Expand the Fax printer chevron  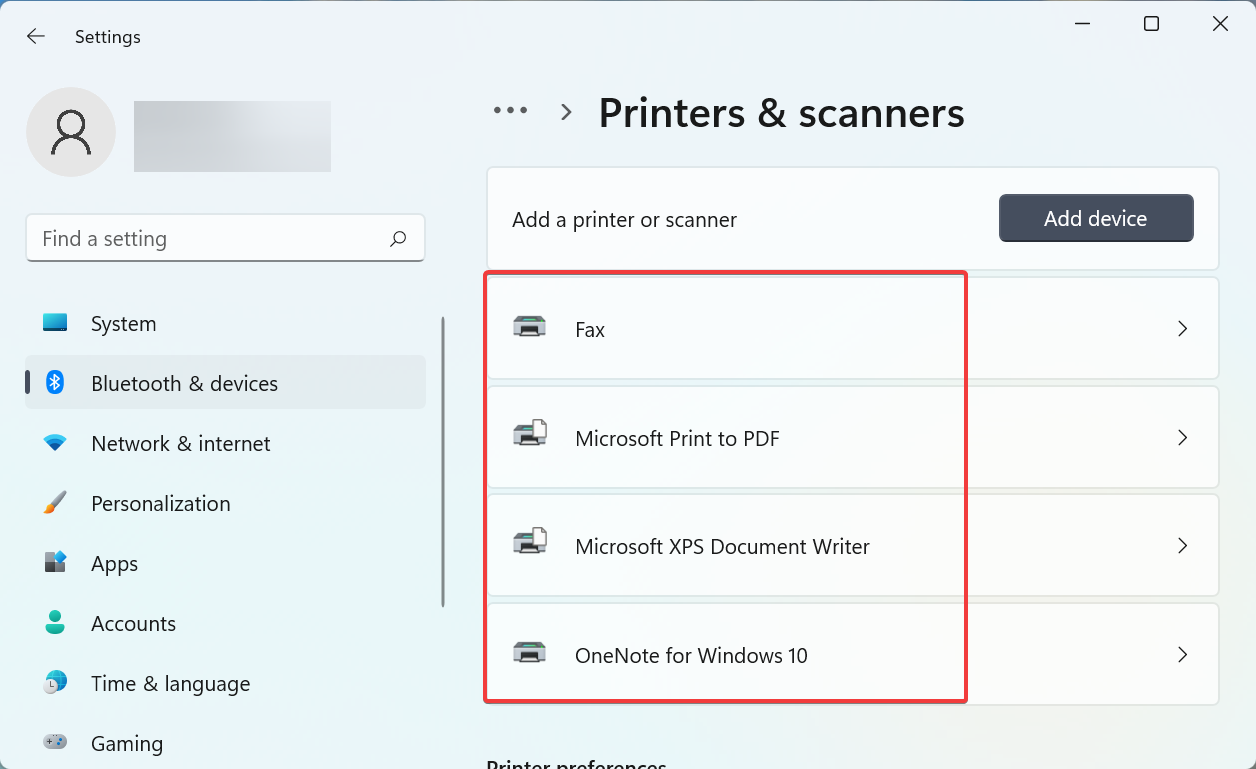coord(1183,328)
